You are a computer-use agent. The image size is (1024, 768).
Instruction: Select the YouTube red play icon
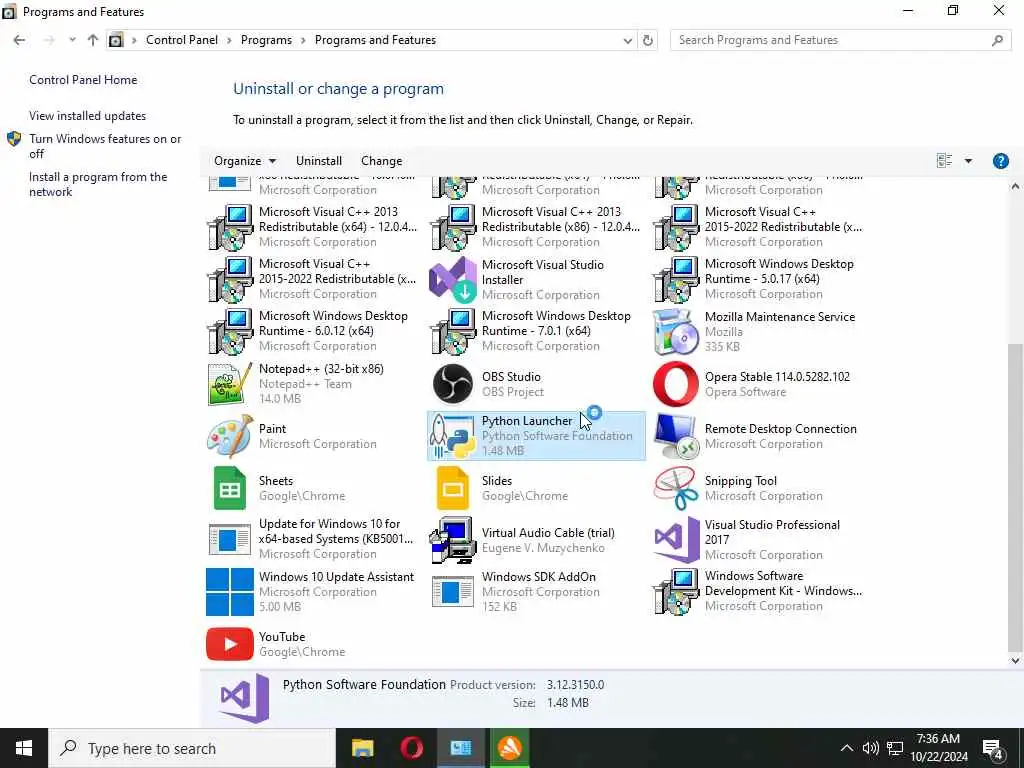(229, 644)
